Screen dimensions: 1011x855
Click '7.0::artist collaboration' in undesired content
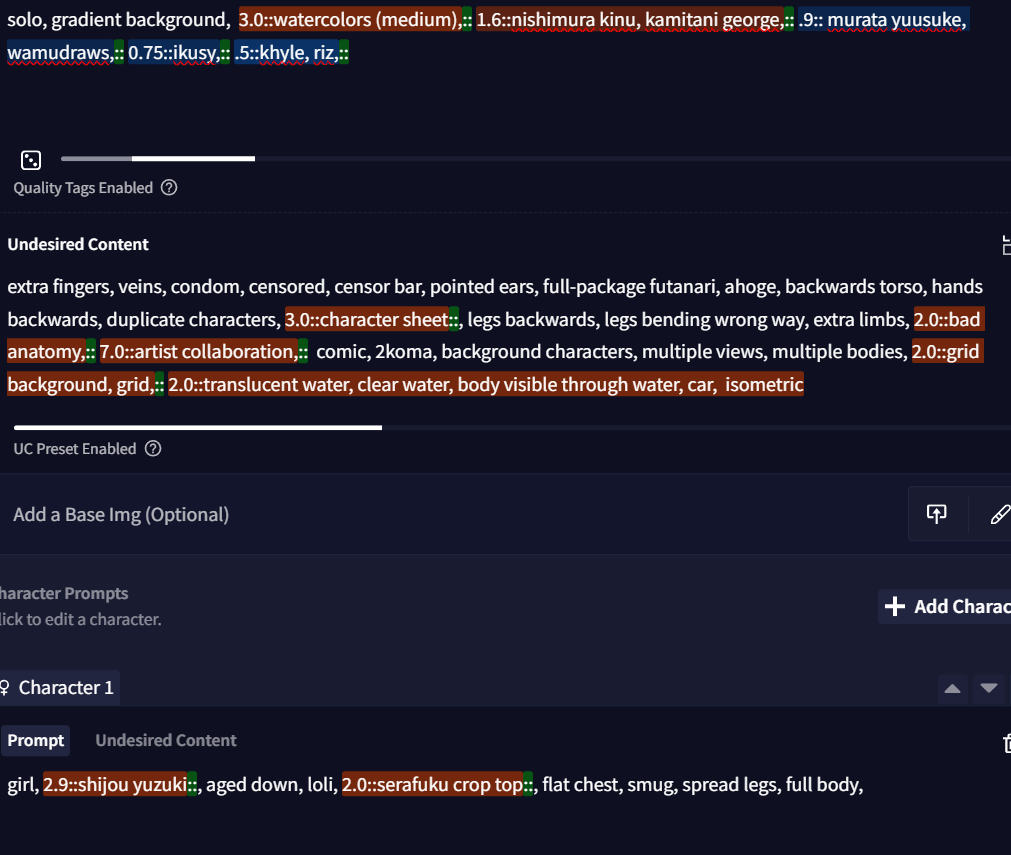click(199, 352)
